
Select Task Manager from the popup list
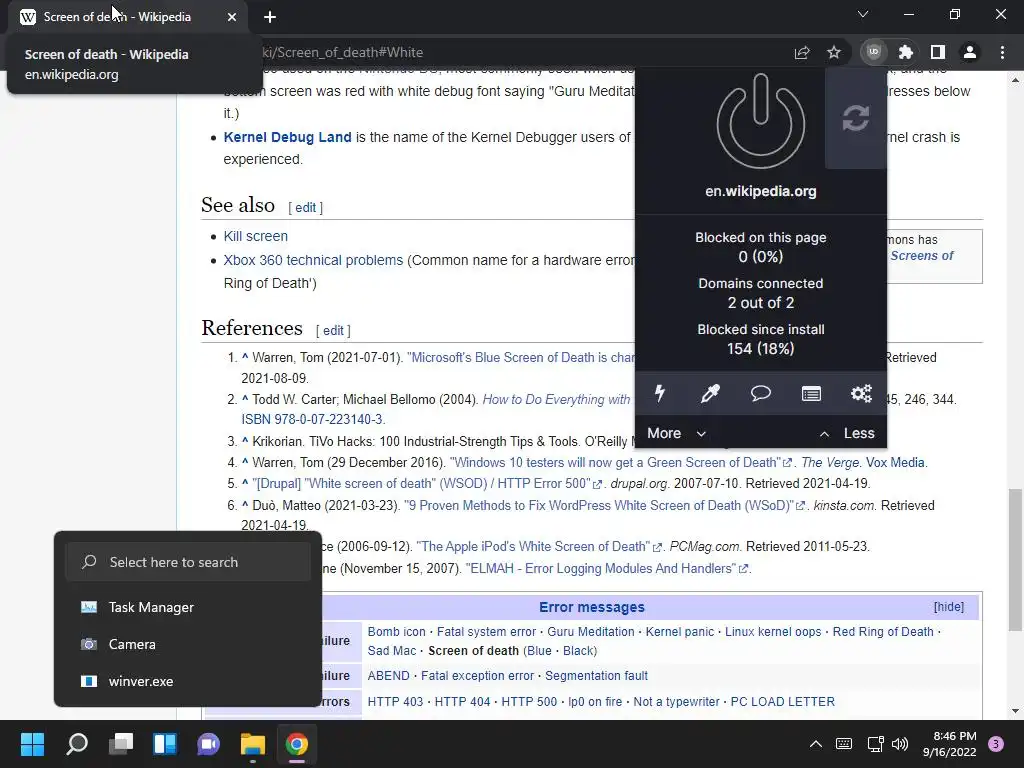tap(188, 607)
